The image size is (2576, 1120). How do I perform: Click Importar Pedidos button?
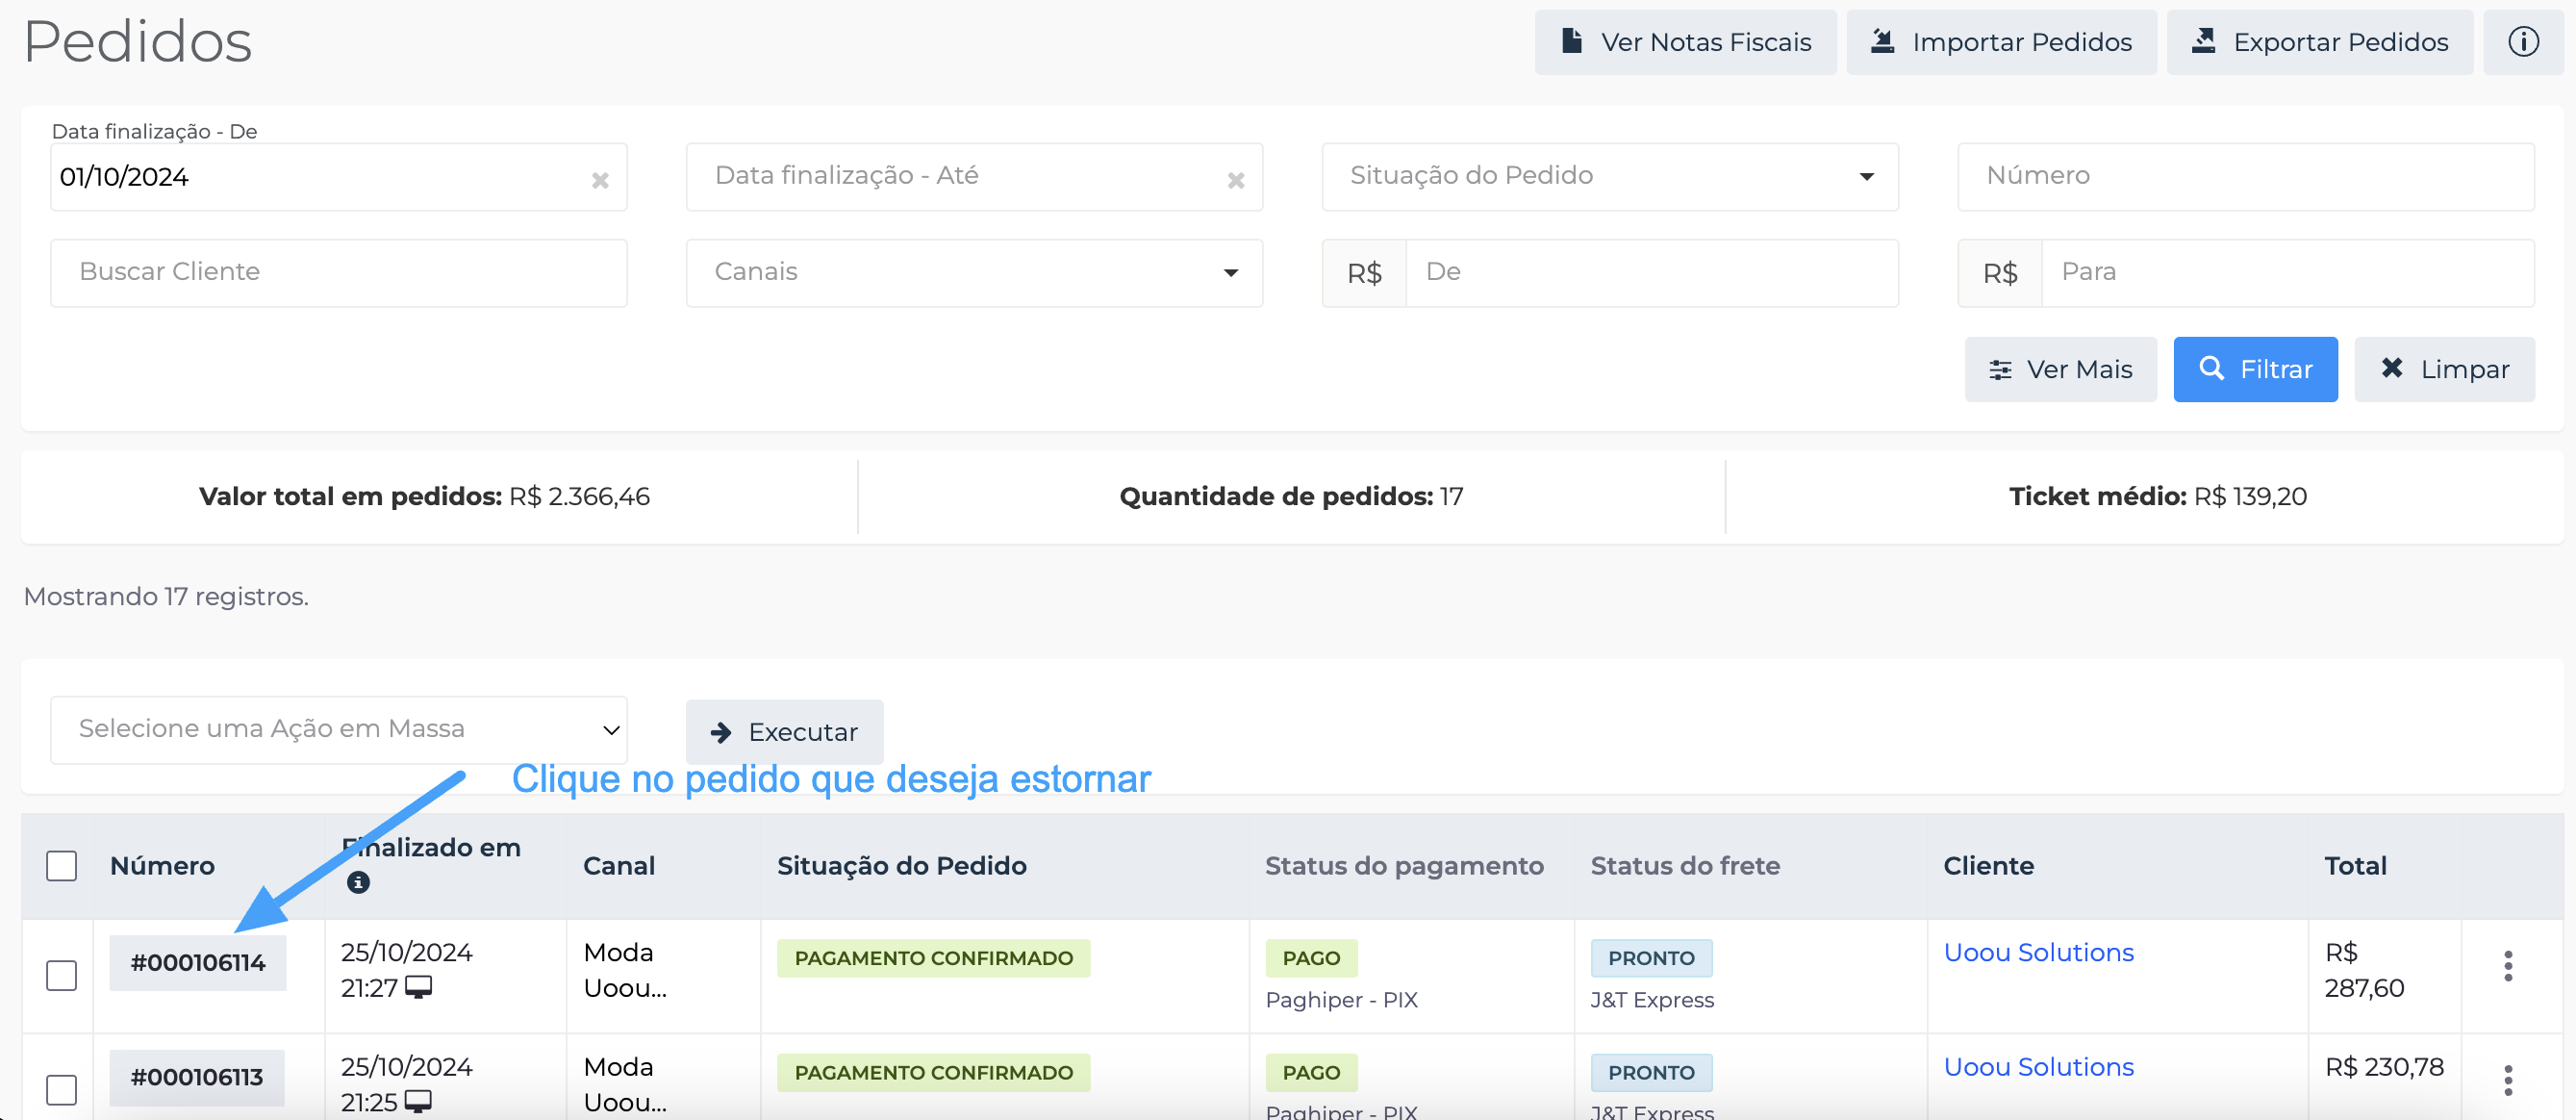tap(2001, 42)
